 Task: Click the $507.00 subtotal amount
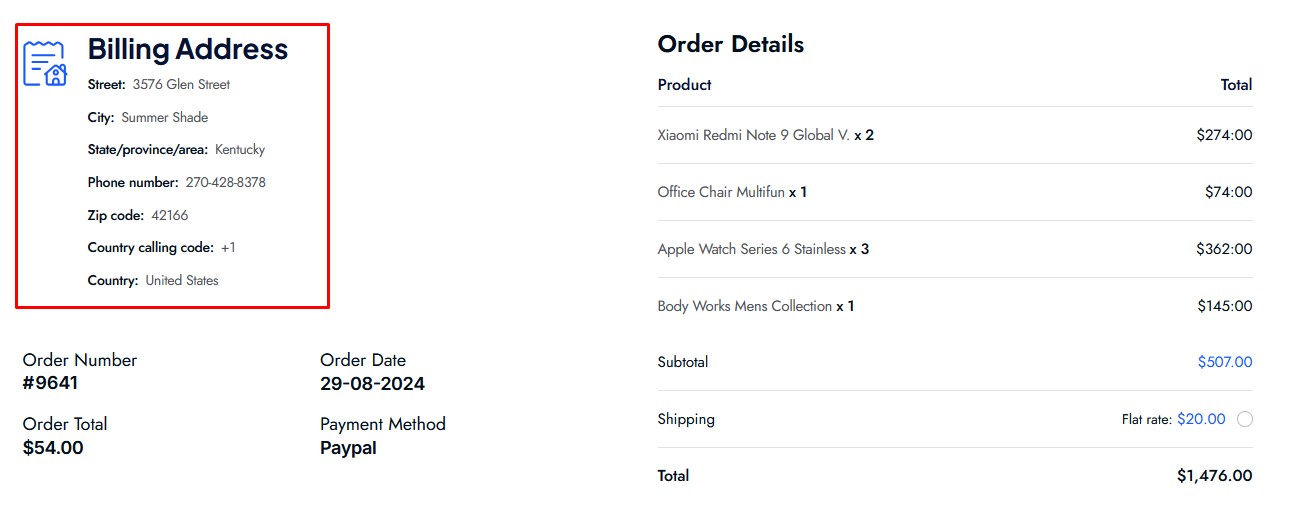click(x=1225, y=362)
